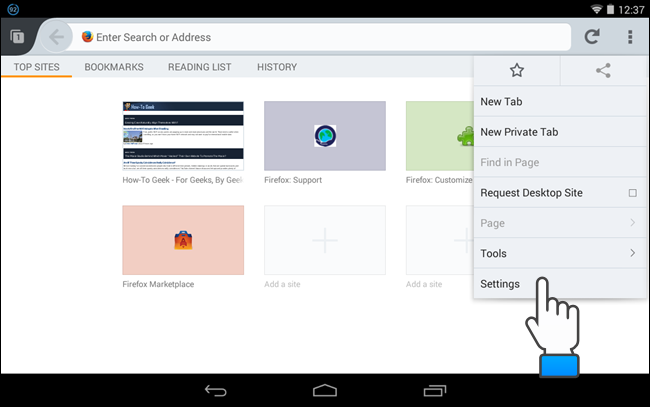Open the Tools menu entry
Image resolution: width=650 pixels, height=407 pixels.
point(560,253)
